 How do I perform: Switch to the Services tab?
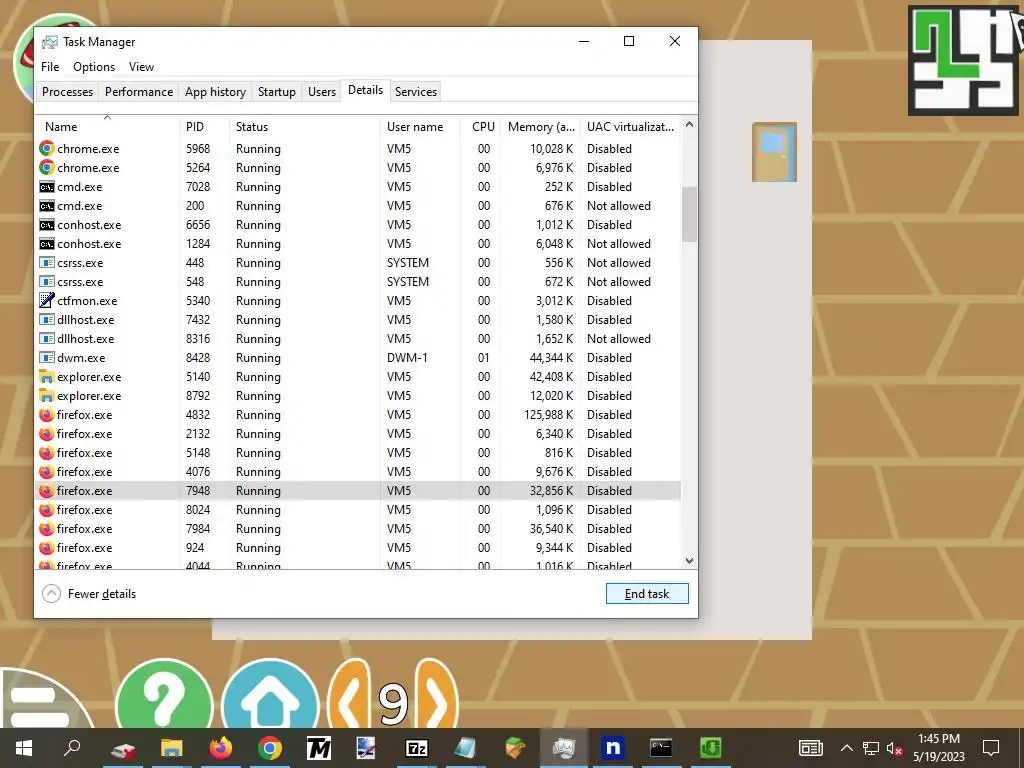pyautogui.click(x=416, y=91)
